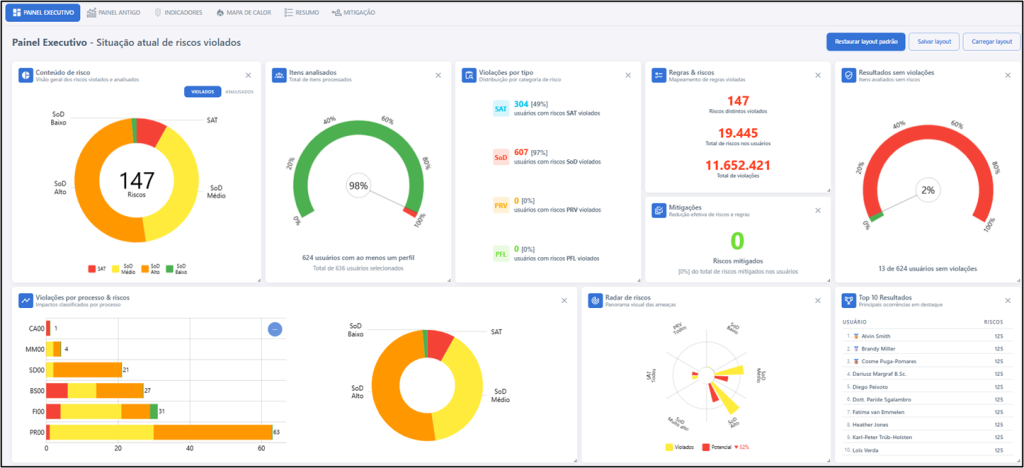Click red SAT swatch in donut legend
Screen dimensions: 1024x468
pos(91,268)
